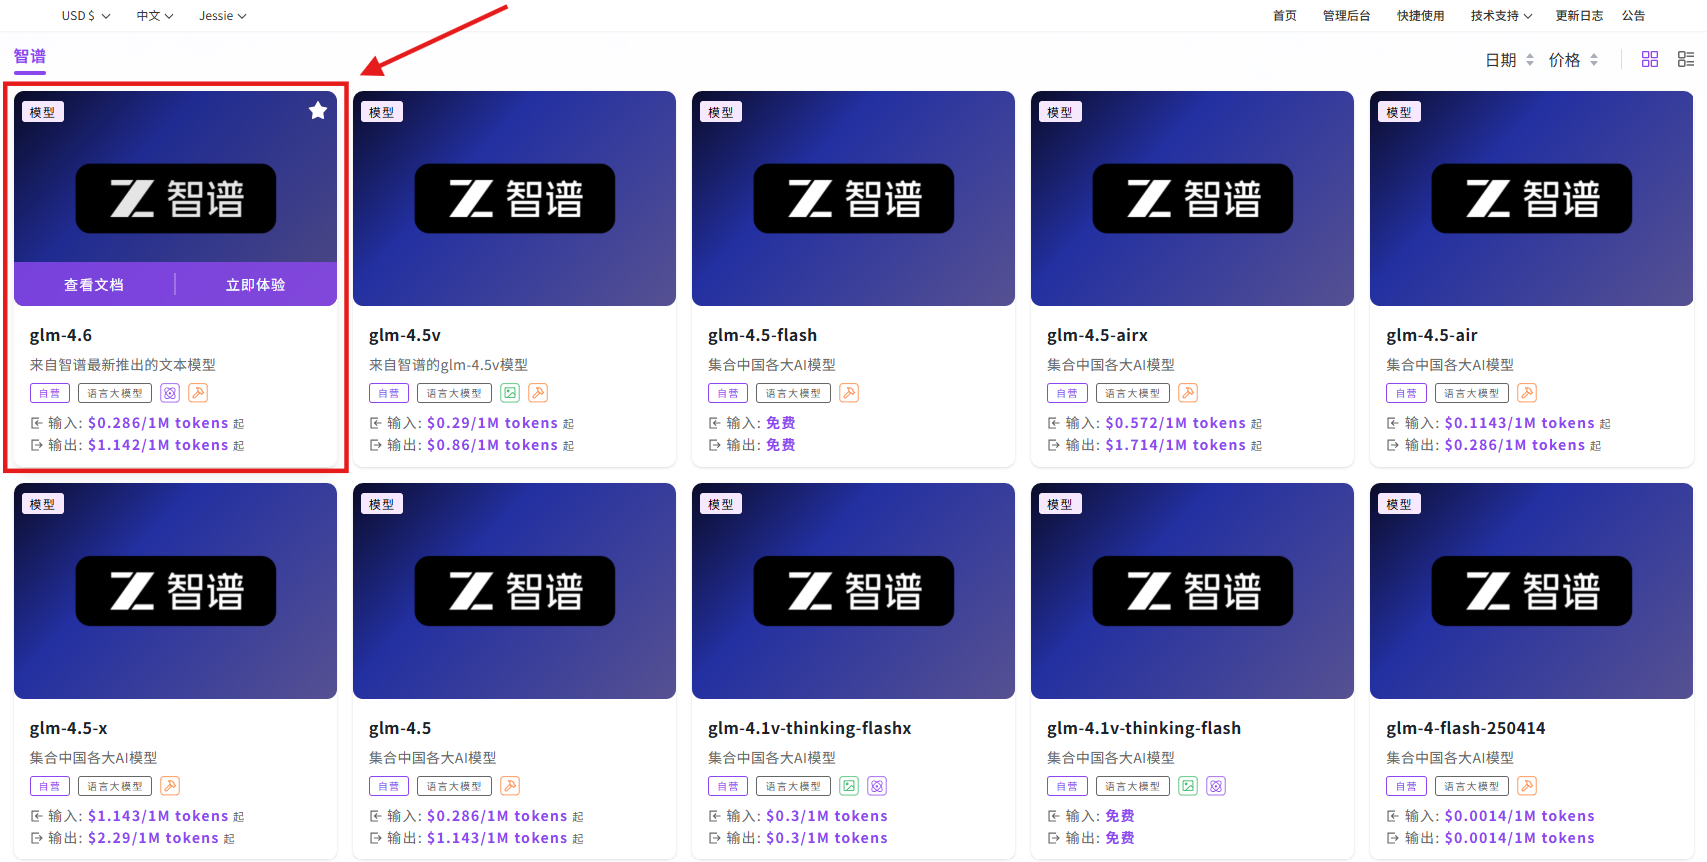Click 立即体验 on the glm-4.6 card
Viewport: 1707px width, 862px height.
(255, 285)
